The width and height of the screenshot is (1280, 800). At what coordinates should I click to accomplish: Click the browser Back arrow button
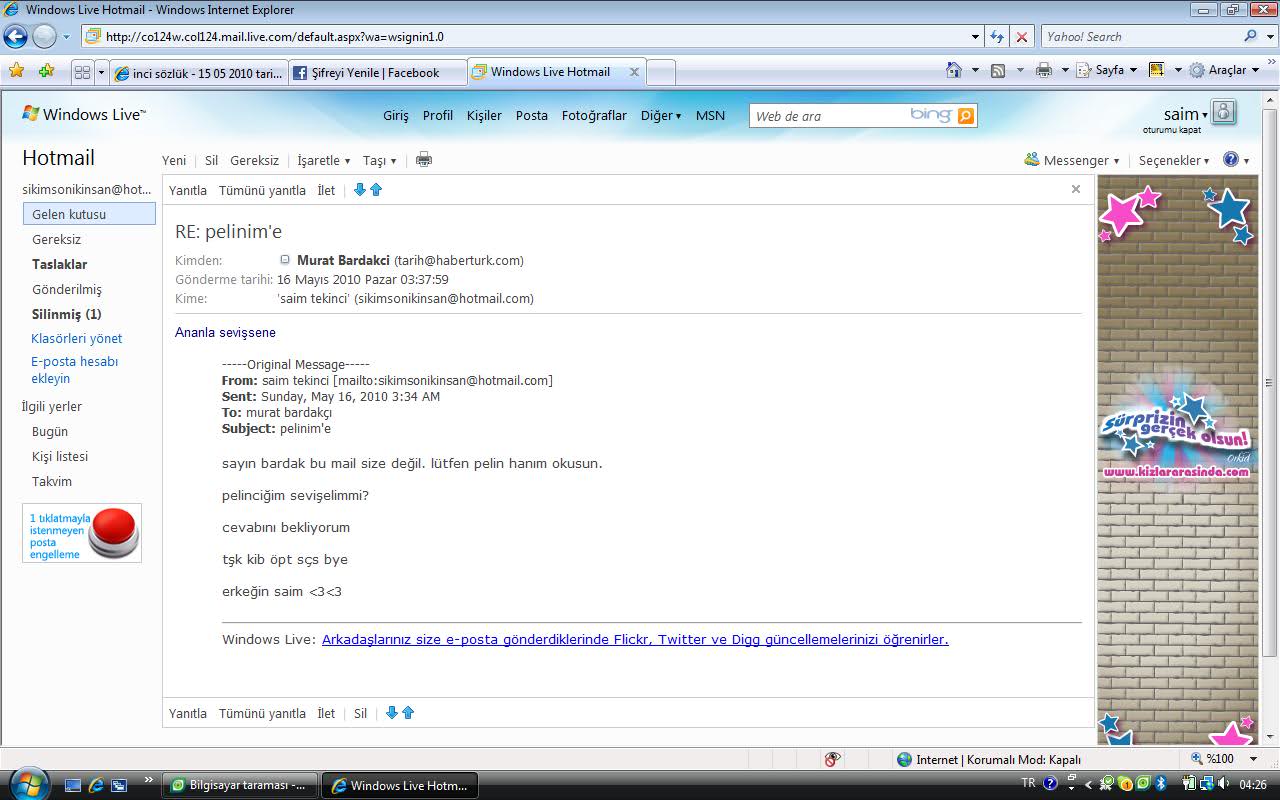[x=15, y=37]
